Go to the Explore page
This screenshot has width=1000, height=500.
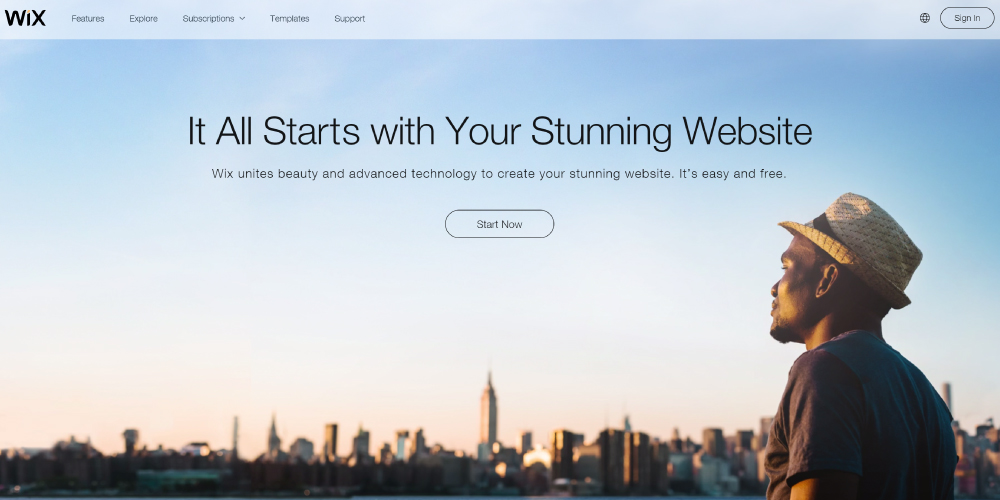(x=143, y=18)
